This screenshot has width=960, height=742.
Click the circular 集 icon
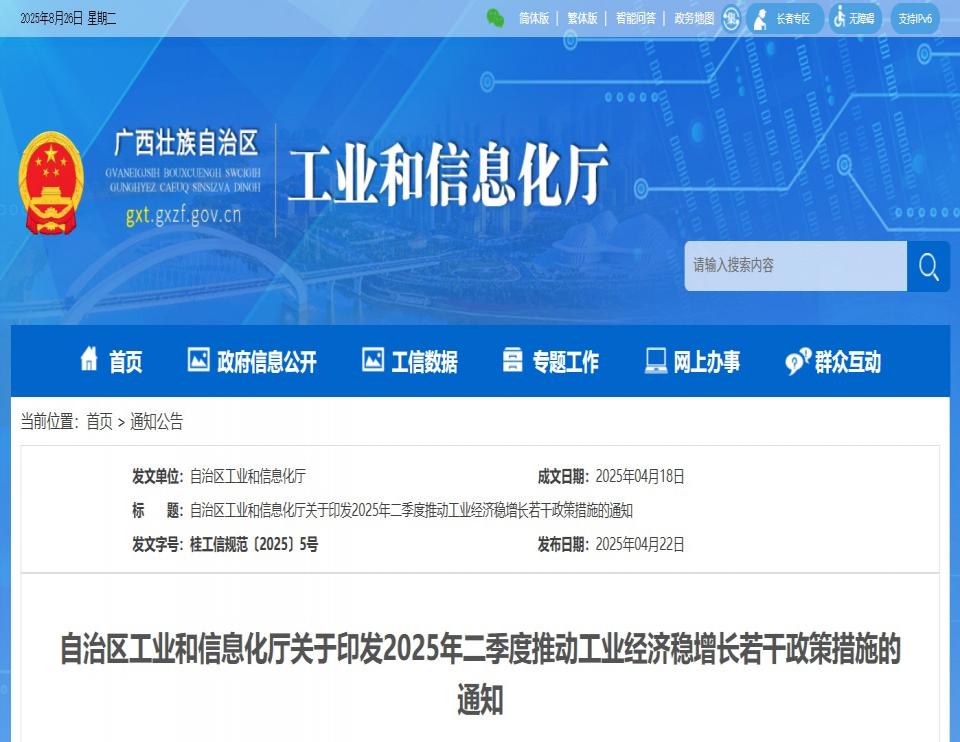point(731,18)
